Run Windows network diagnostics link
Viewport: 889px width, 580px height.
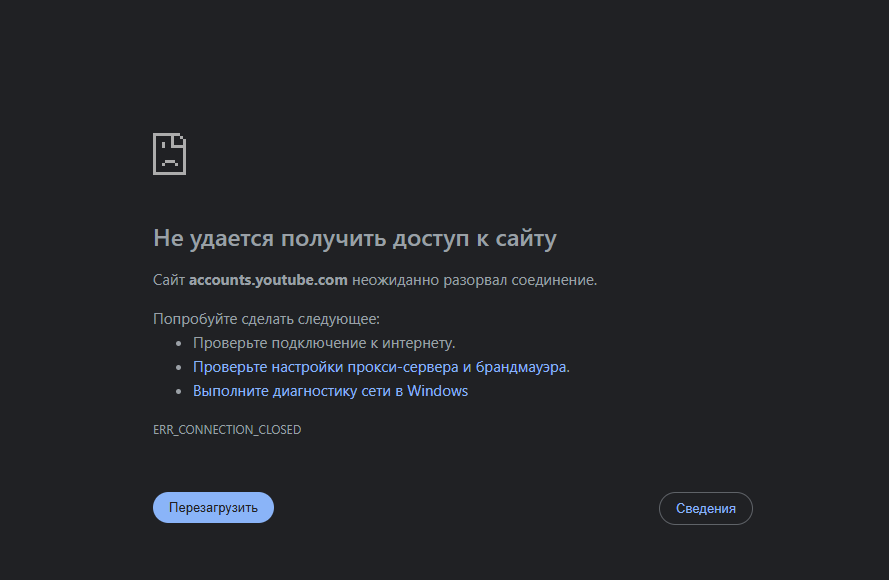coord(330,391)
